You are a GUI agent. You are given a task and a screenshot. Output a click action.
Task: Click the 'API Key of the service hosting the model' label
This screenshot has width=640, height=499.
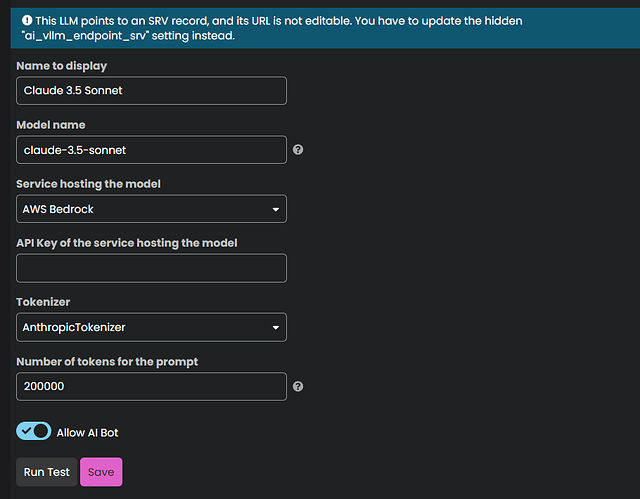click(x=127, y=243)
